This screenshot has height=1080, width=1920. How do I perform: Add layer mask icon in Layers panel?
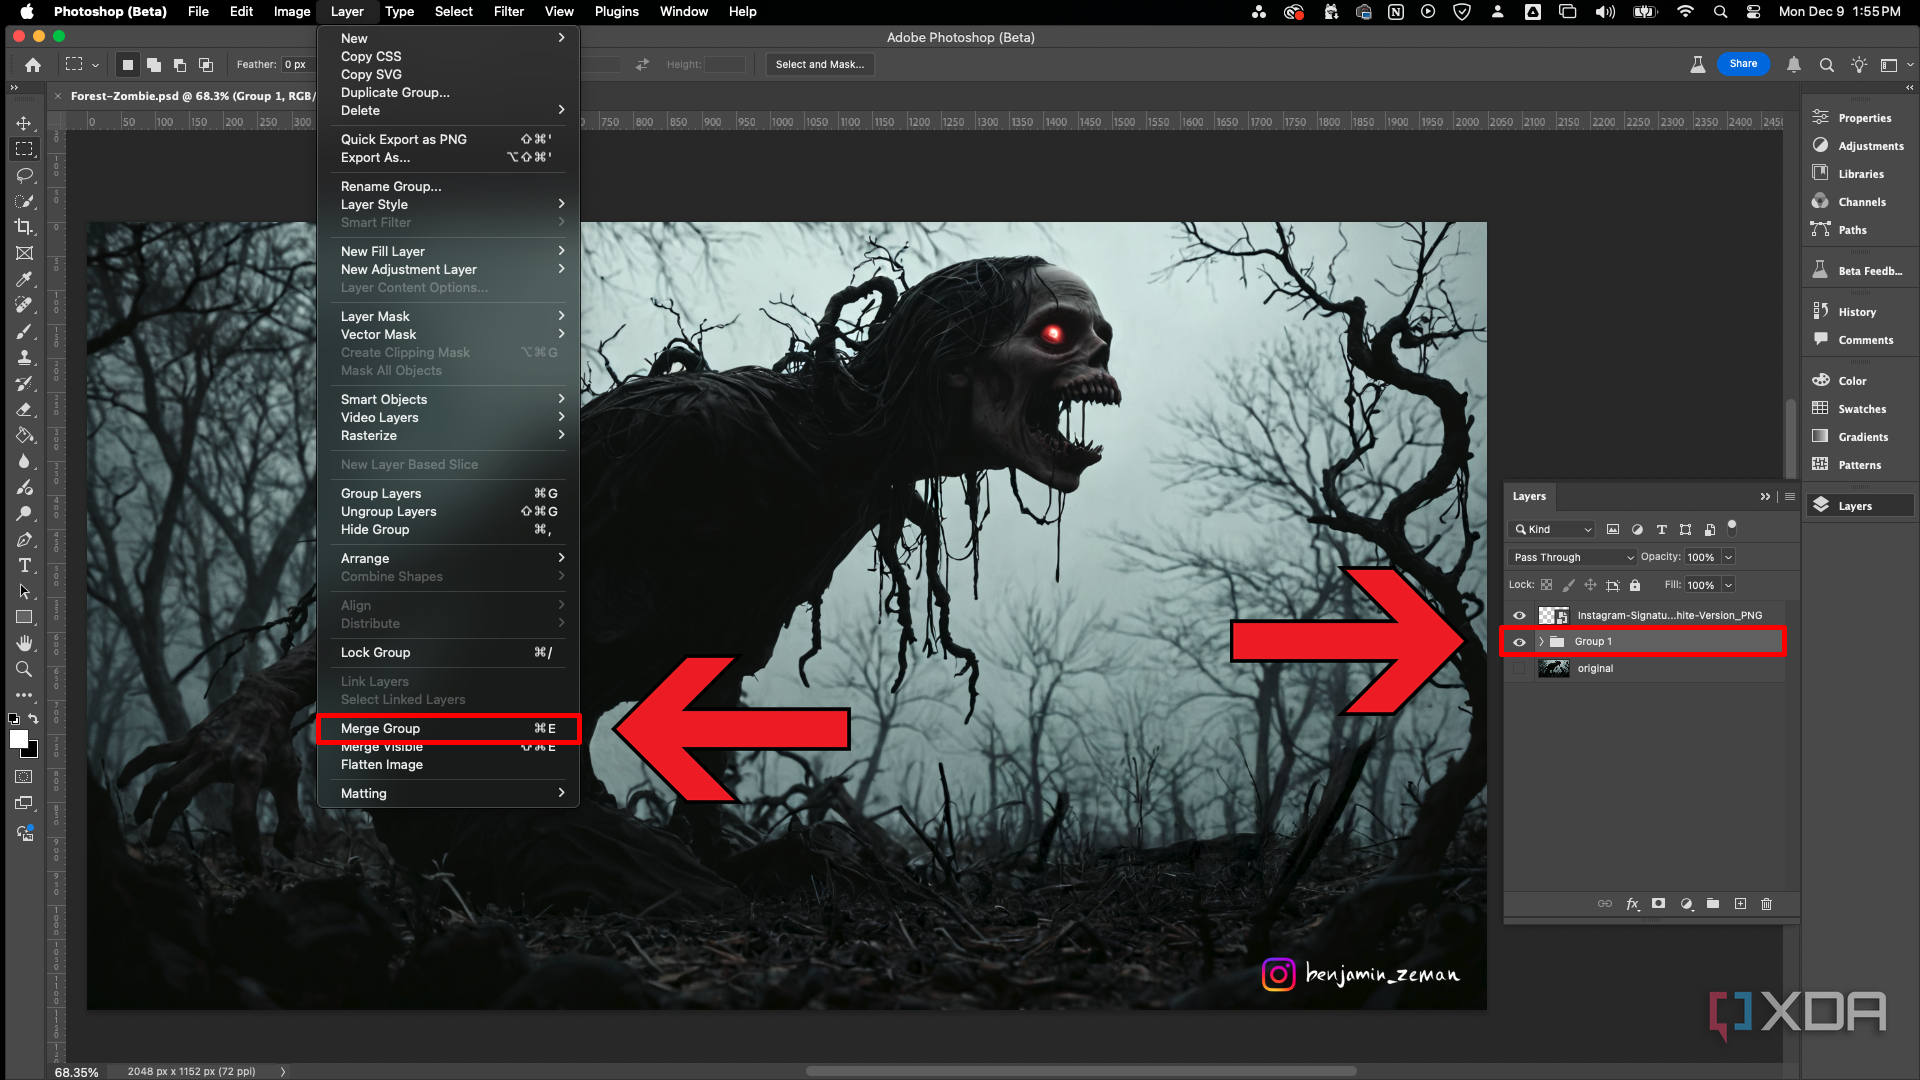[x=1658, y=904]
